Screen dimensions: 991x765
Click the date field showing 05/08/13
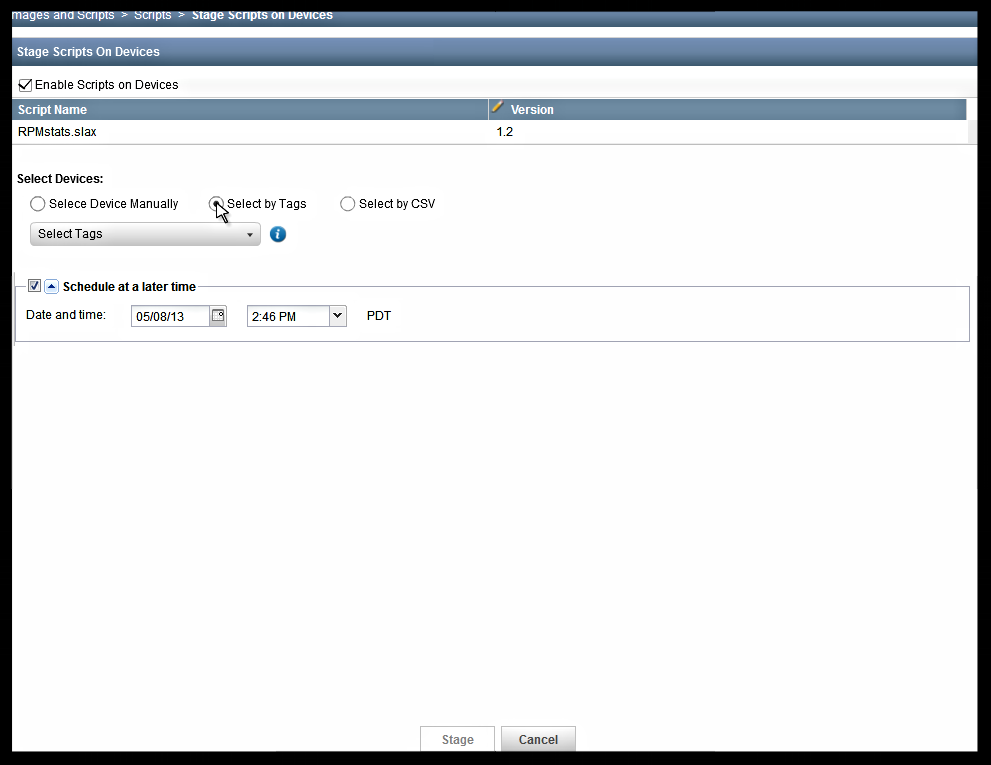tap(171, 316)
